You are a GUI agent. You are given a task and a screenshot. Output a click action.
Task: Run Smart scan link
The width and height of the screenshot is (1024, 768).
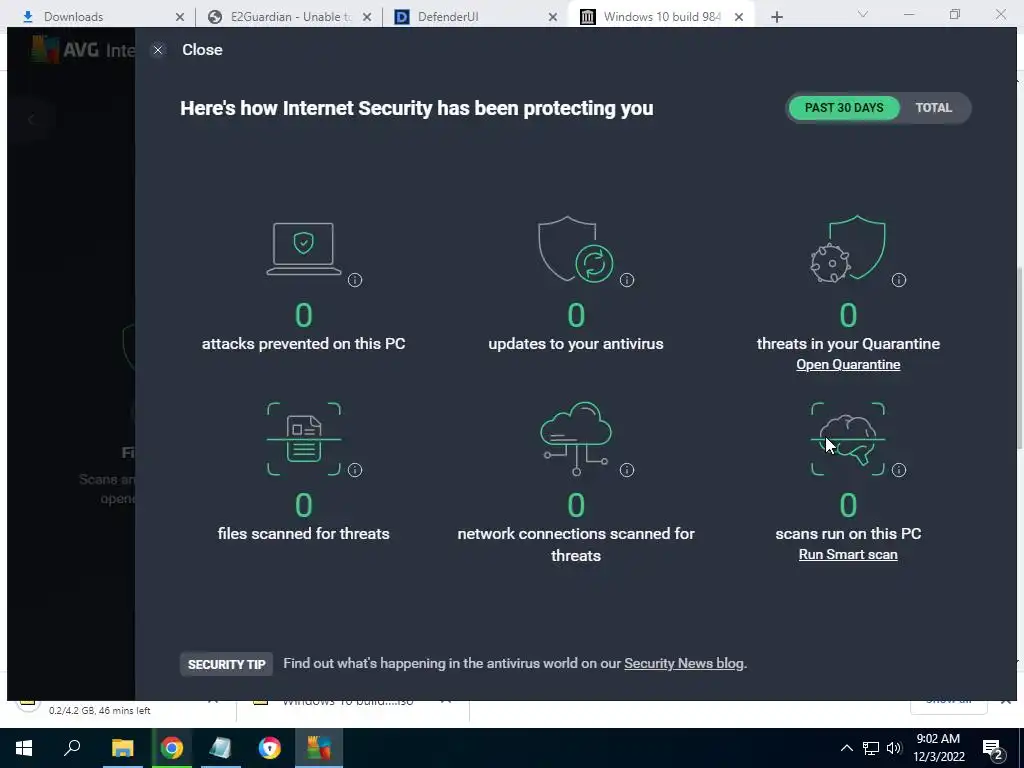tap(848, 554)
